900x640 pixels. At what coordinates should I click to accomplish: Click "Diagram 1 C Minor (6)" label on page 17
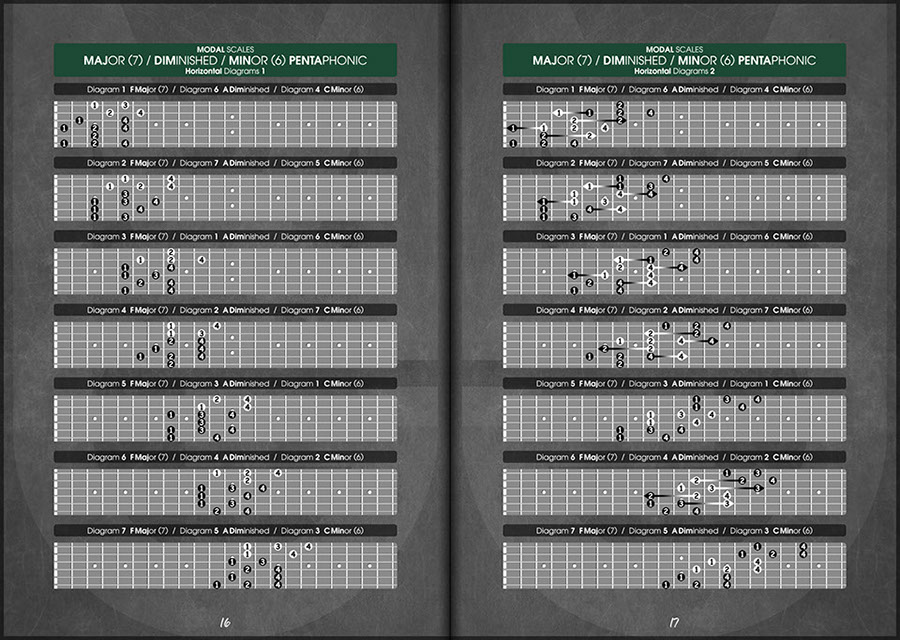pos(771,383)
